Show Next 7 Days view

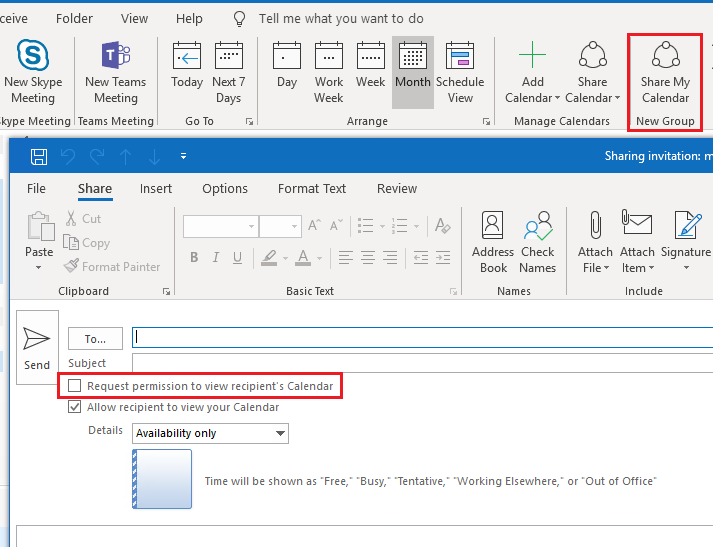click(x=229, y=73)
